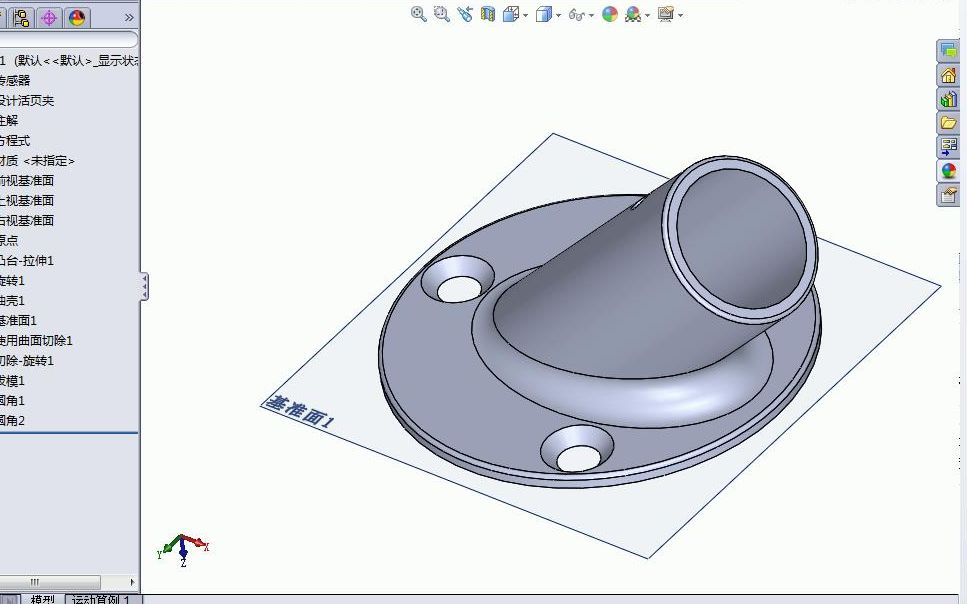
Task: Toggle the Hide/Show Items glasses icon
Action: 577,15
